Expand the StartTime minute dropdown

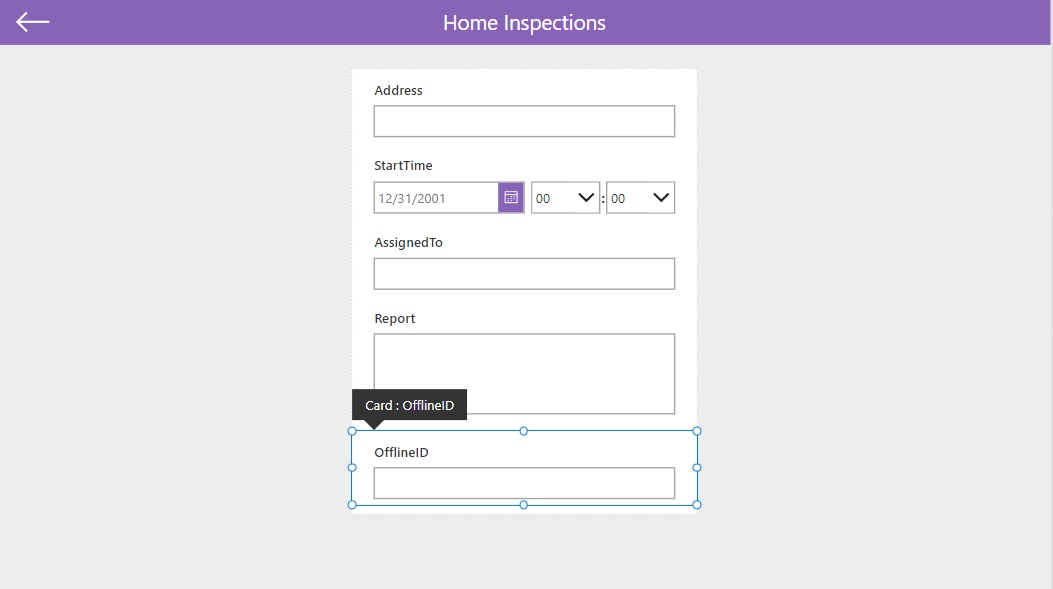641,197
